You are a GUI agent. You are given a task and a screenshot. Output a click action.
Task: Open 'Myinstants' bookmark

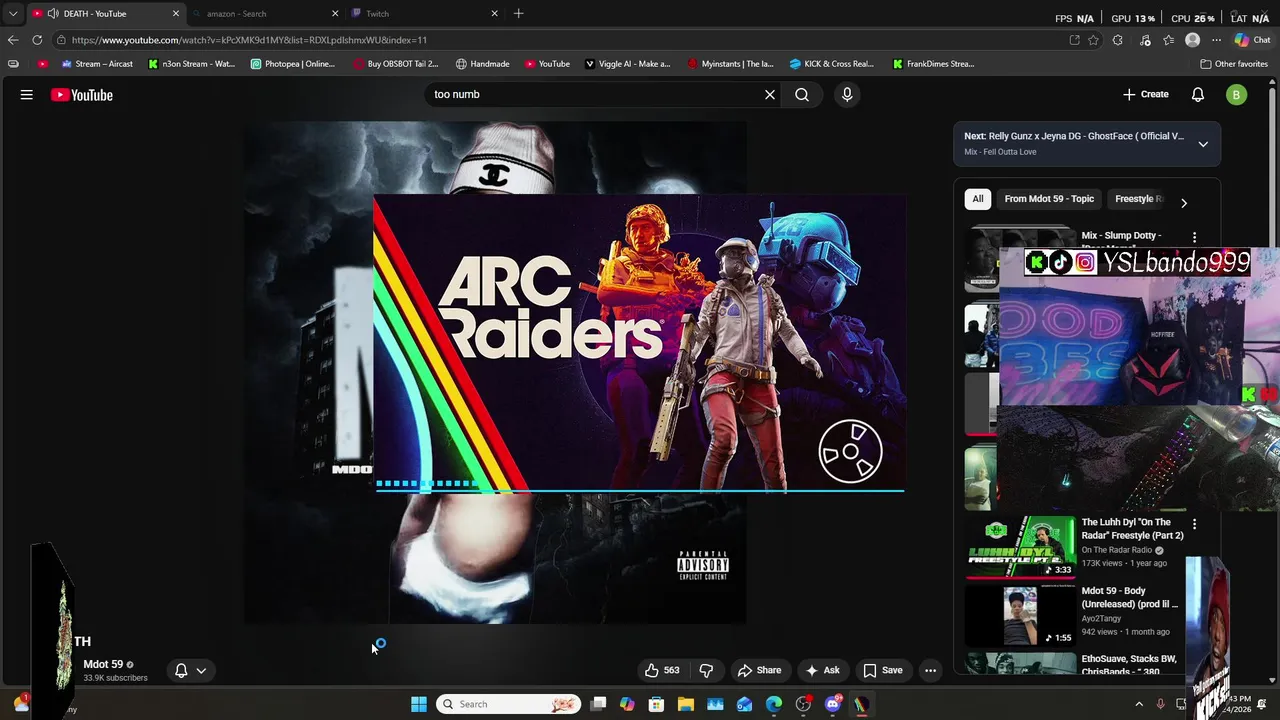[730, 64]
